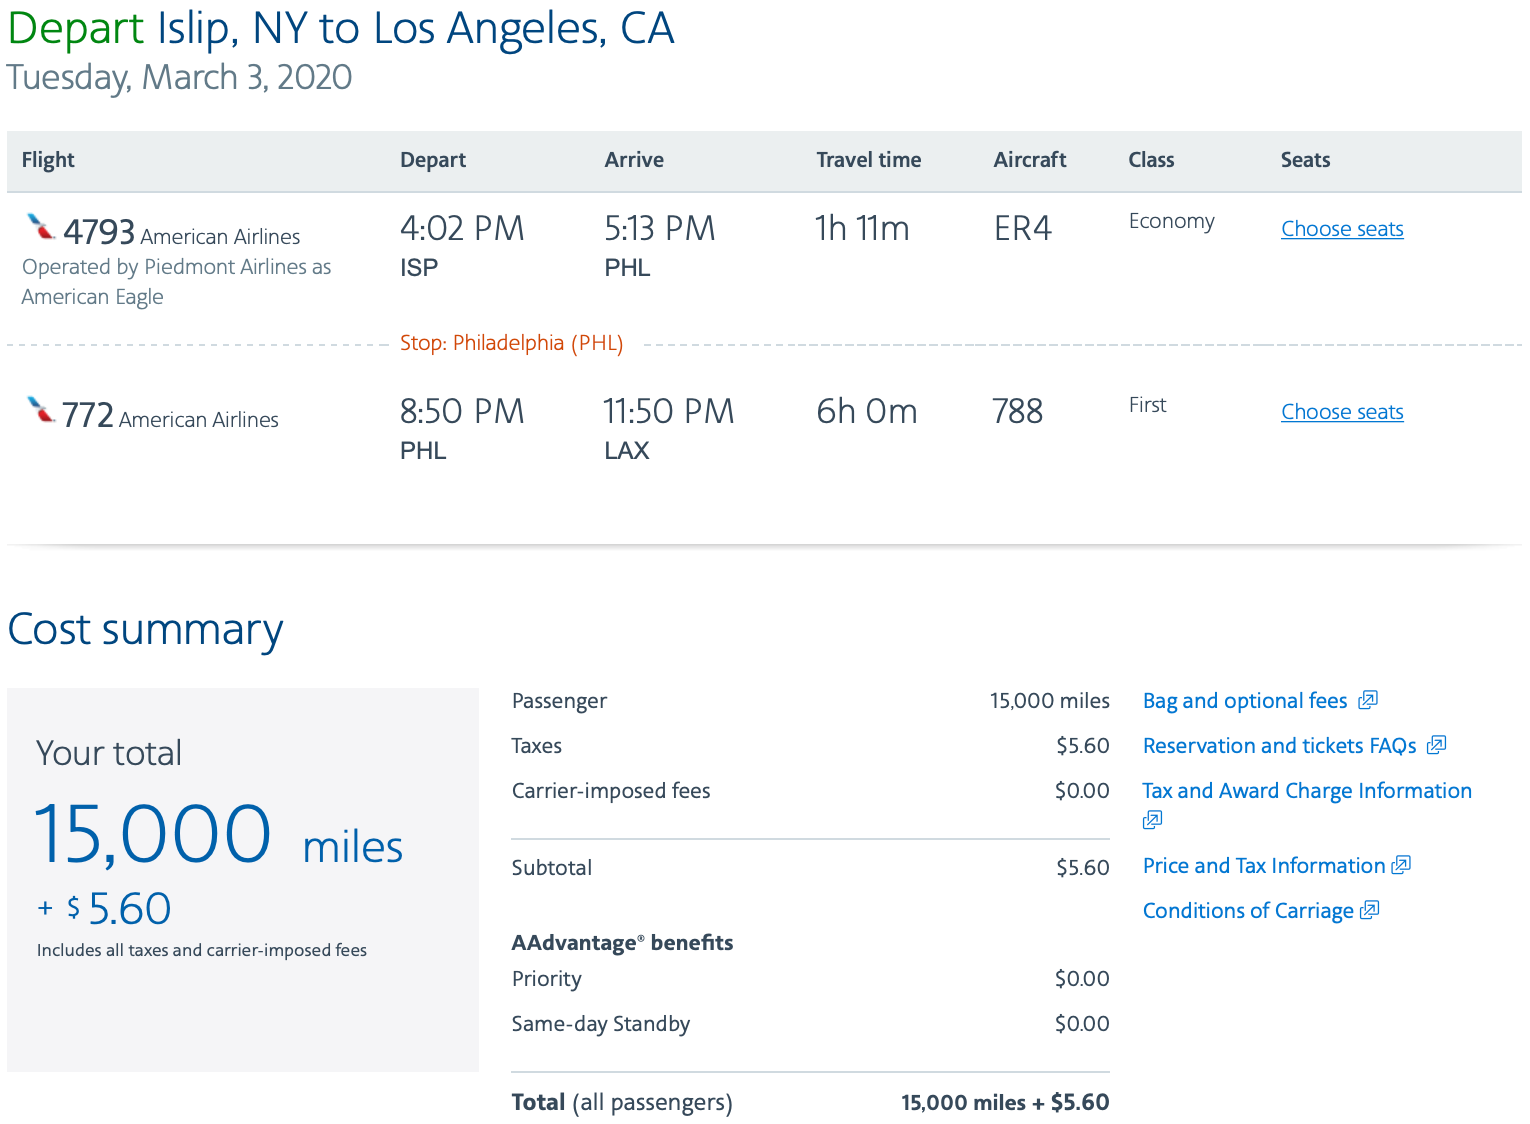Click the ER4 aircraft code
This screenshot has width=1530, height=1124.
(x=1022, y=229)
